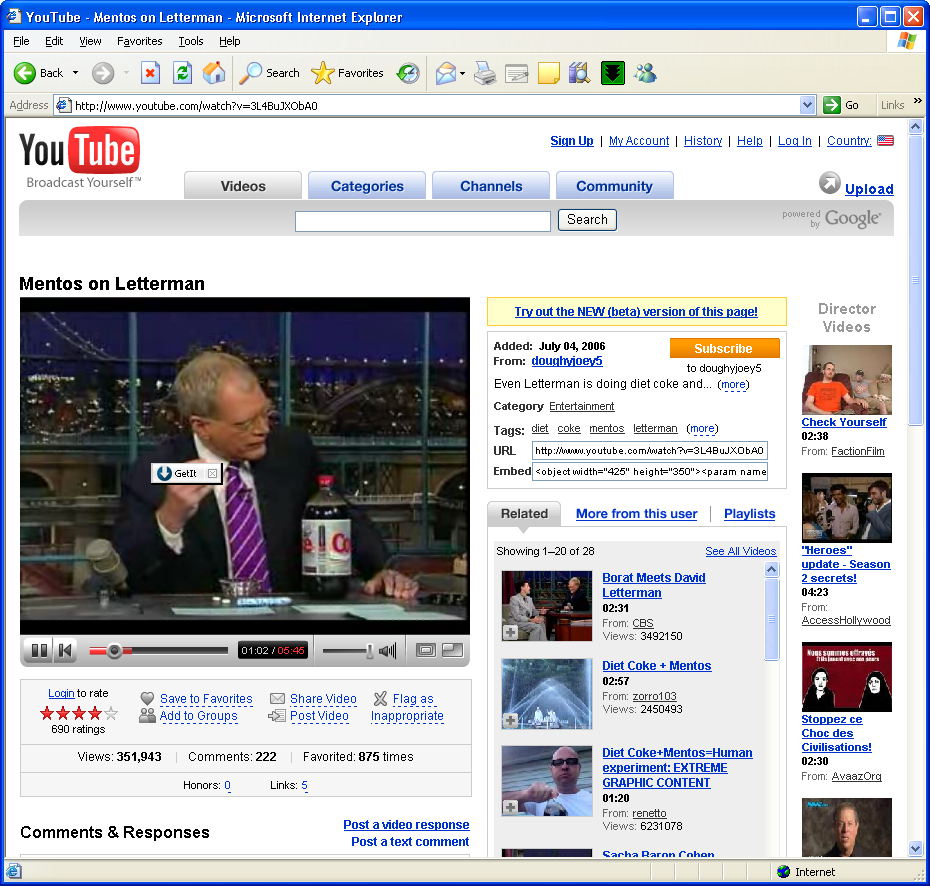Click the green download arrow toolbar icon
930x886 pixels.
[613, 74]
